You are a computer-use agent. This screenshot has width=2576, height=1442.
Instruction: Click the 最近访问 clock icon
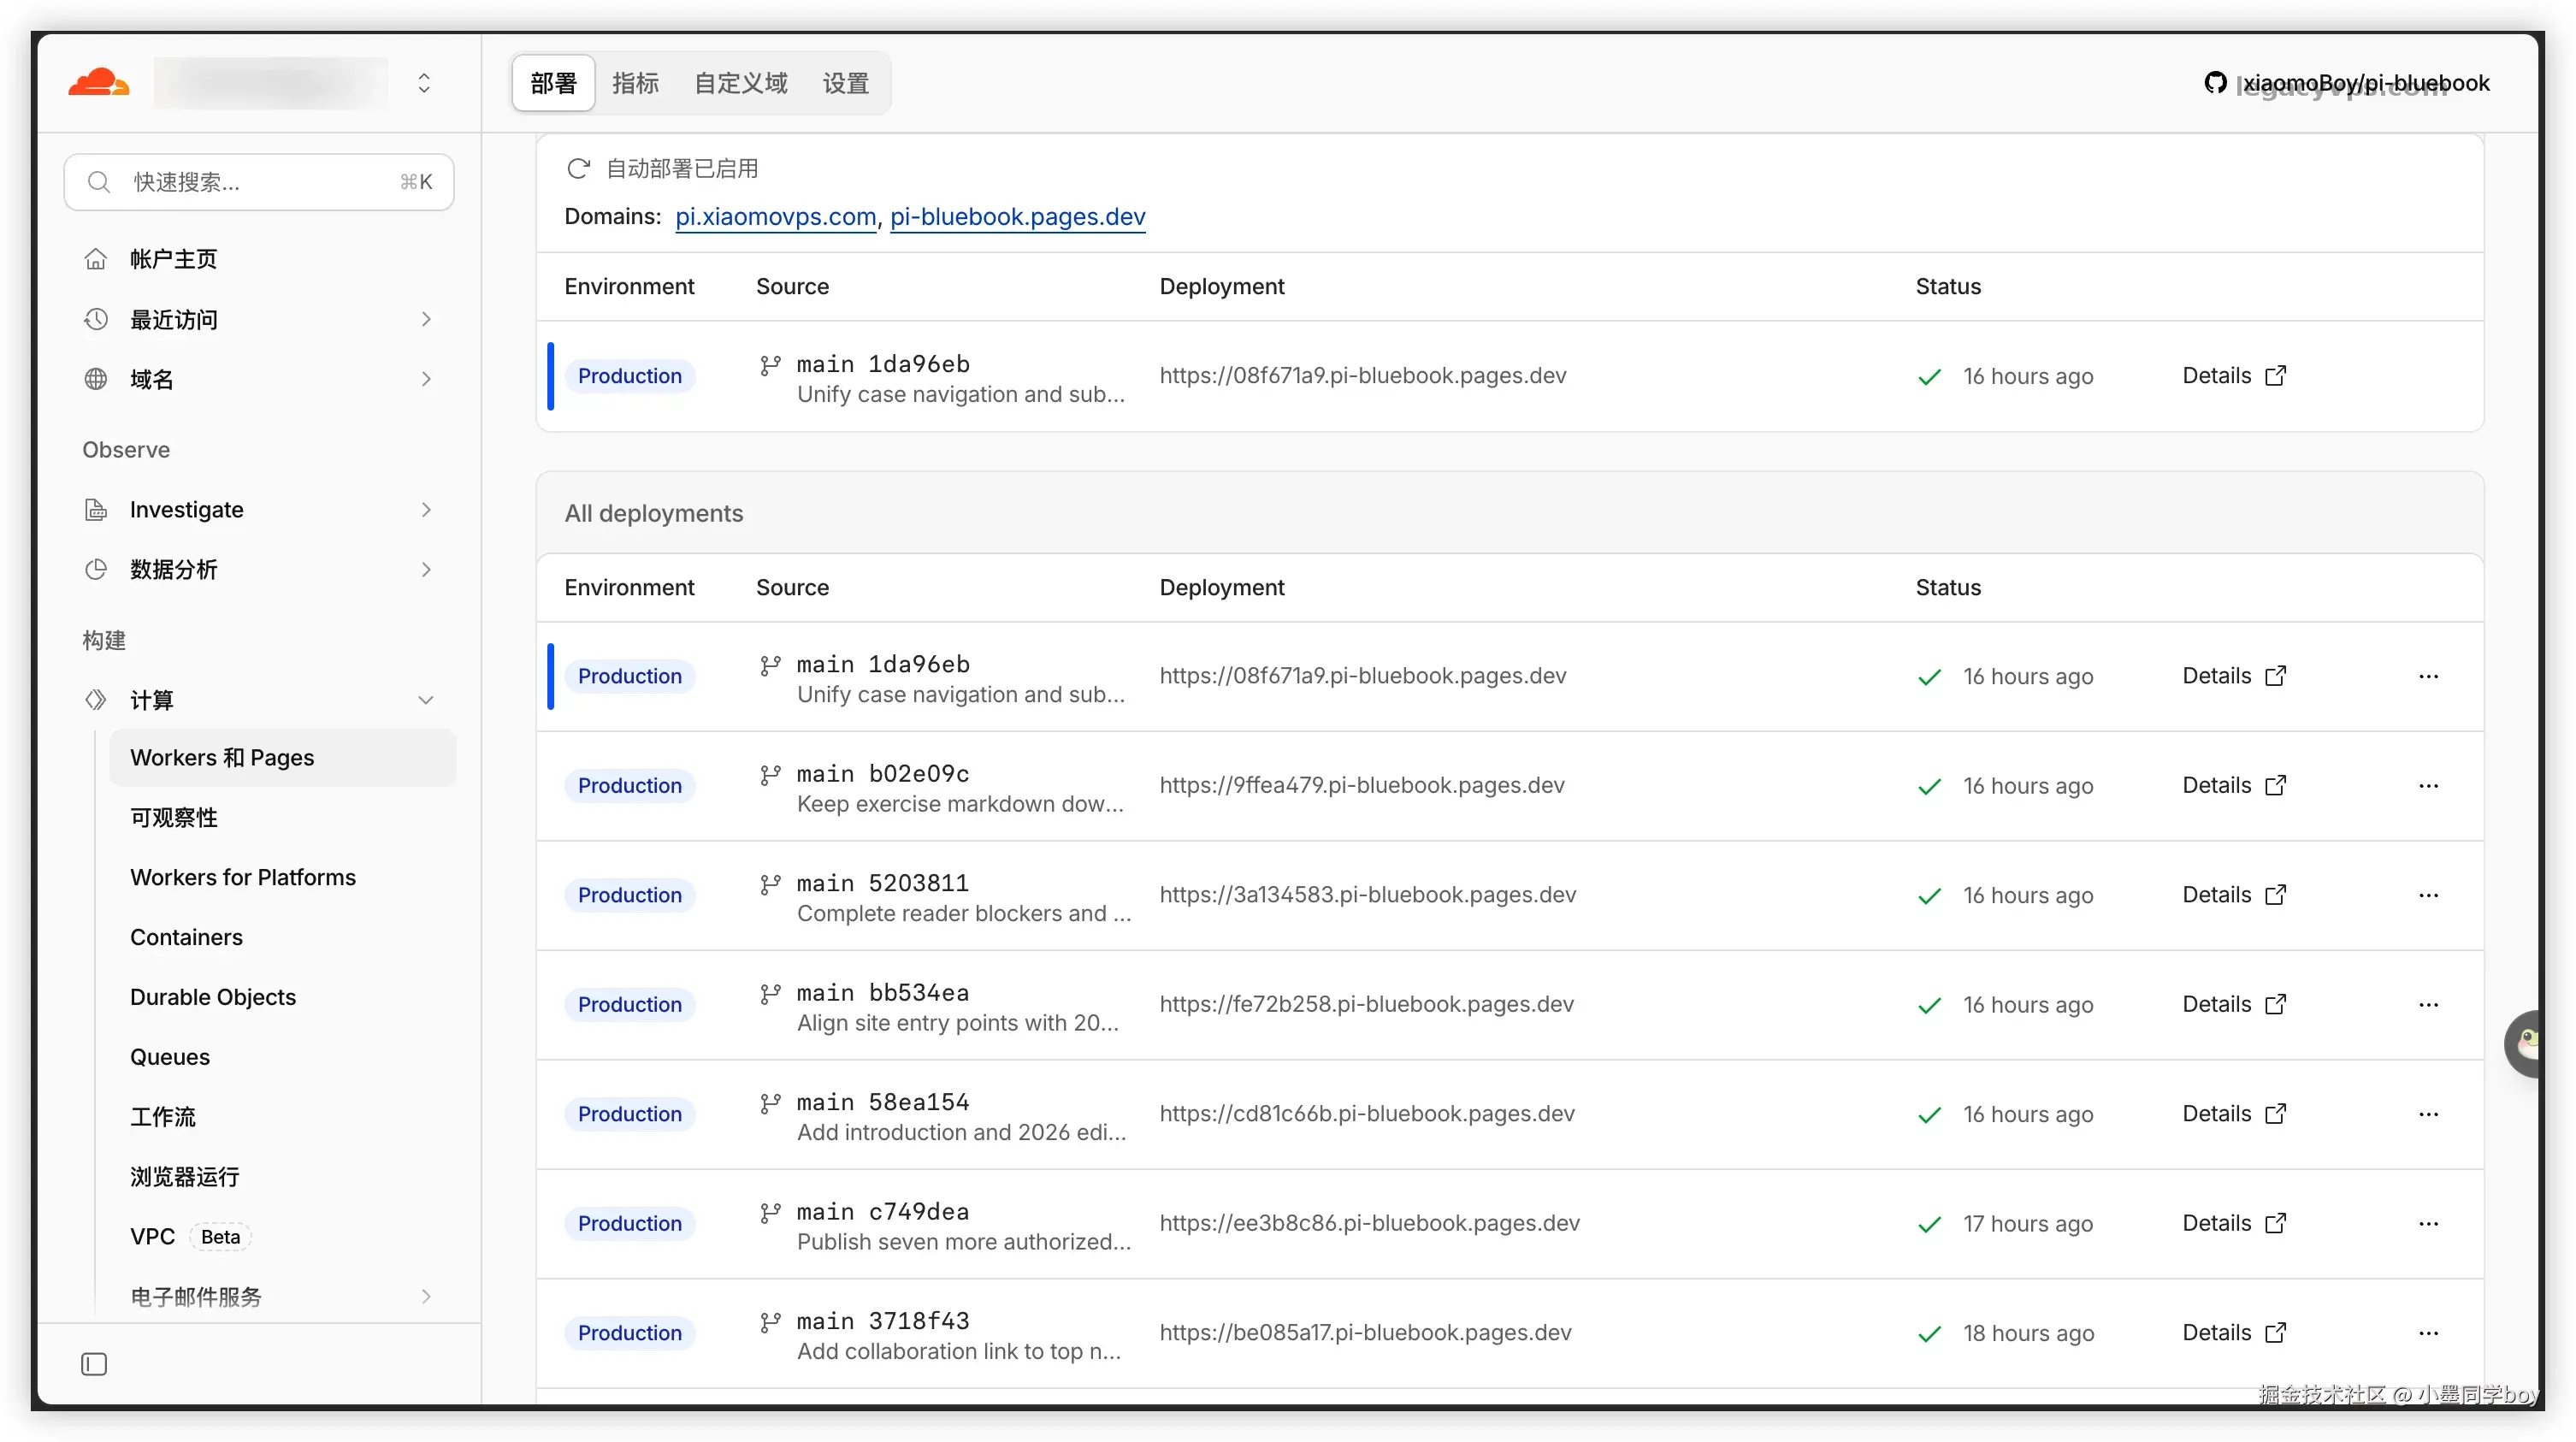coord(96,319)
